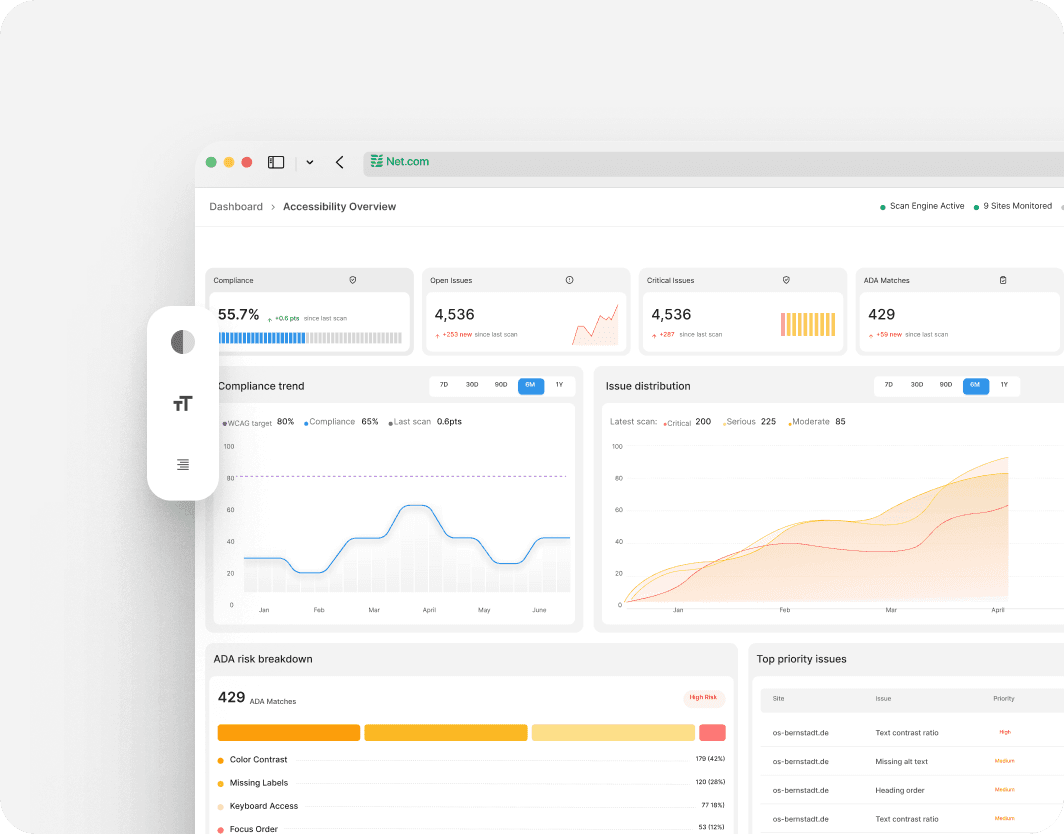
Task: Toggle the browser sidebar icon
Action: coord(276,162)
